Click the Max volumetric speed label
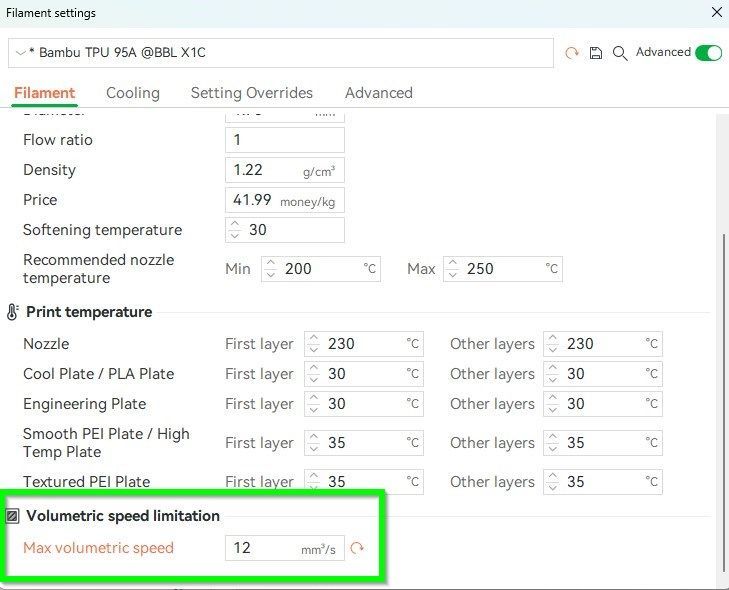Viewport: 729px width, 590px height. click(99, 548)
